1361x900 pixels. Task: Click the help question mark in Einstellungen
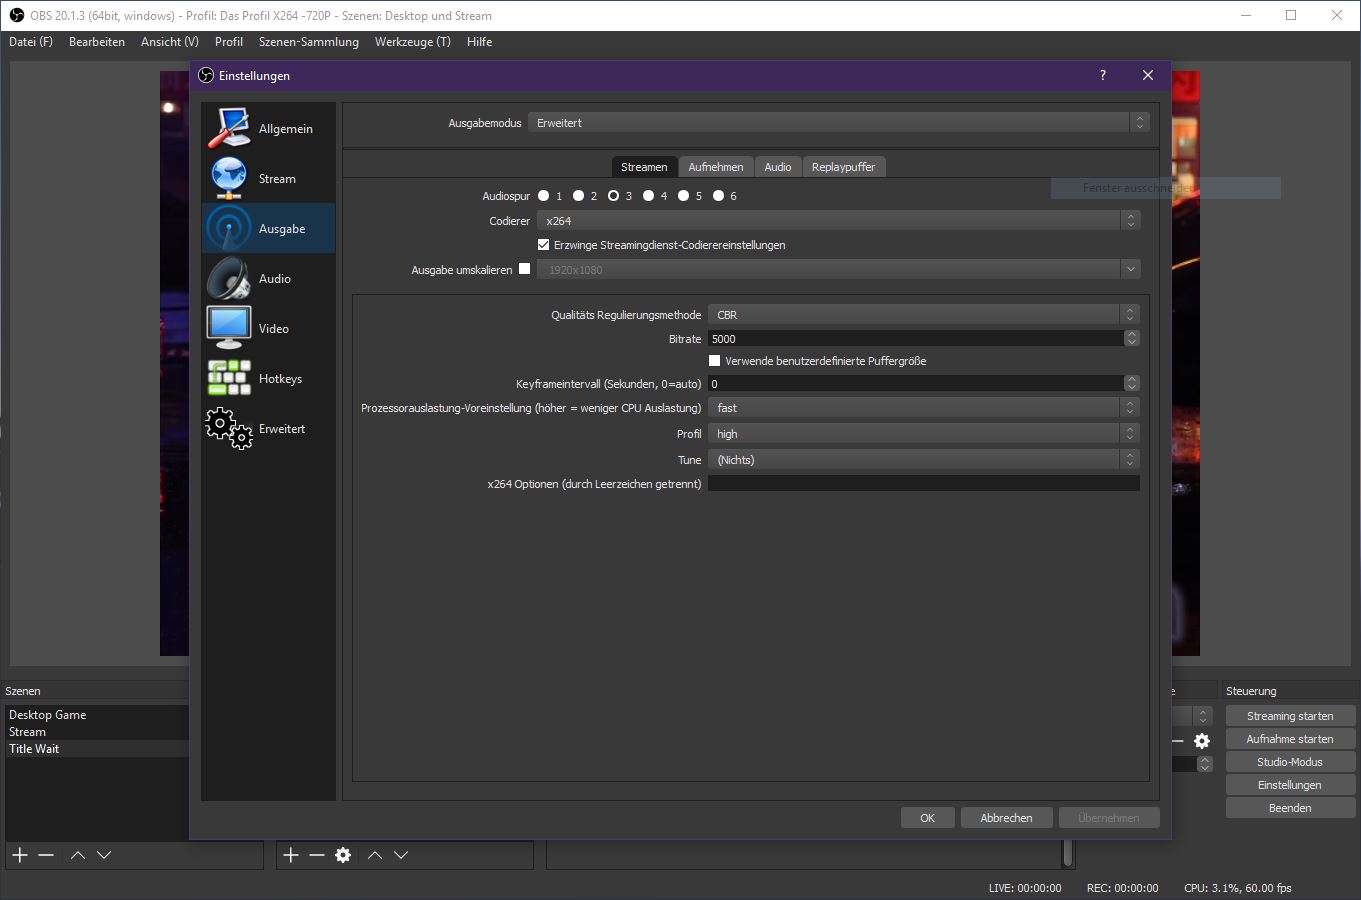point(1102,75)
